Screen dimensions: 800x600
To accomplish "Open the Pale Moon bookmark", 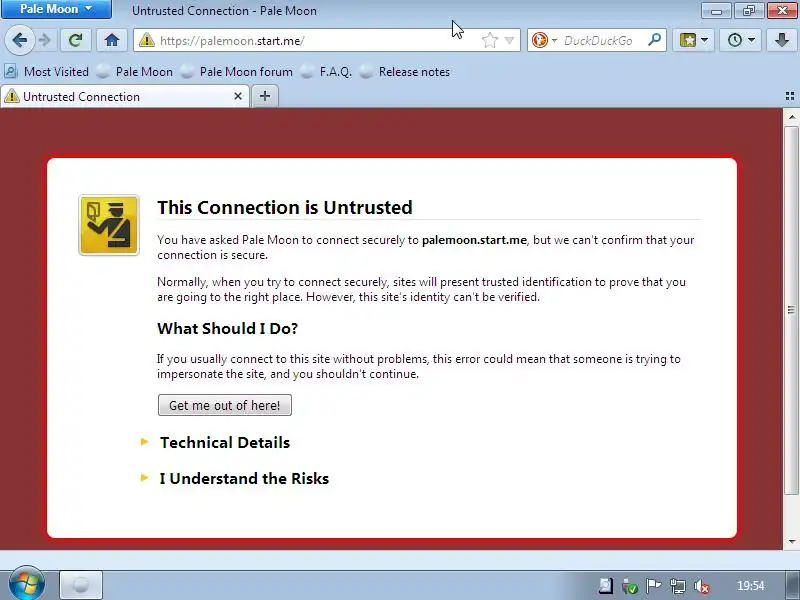I will click(x=135, y=71).
